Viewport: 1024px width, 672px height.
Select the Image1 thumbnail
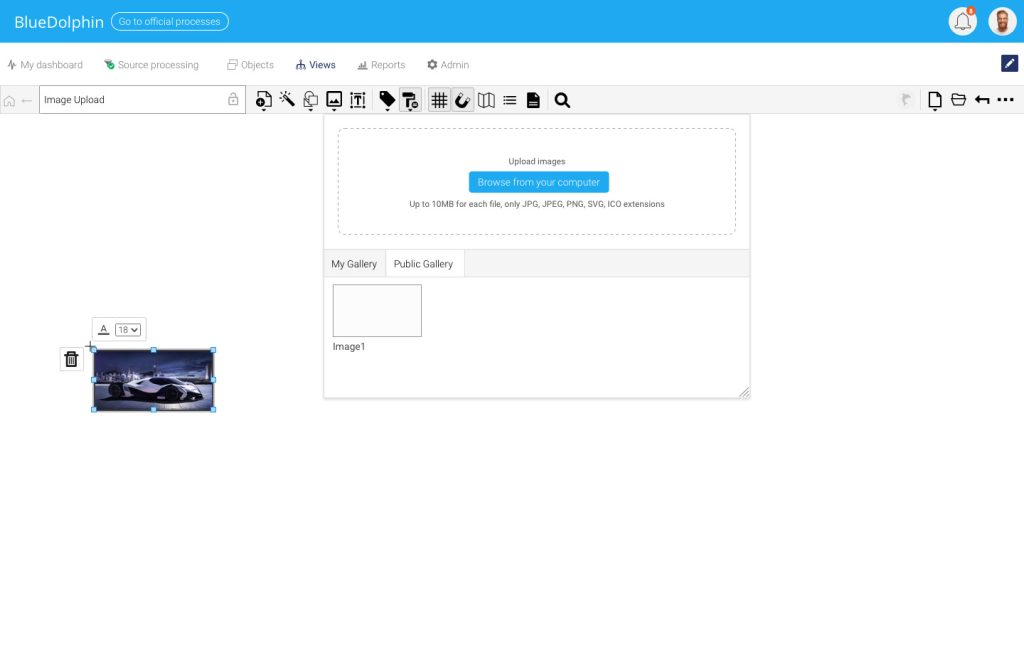377,310
